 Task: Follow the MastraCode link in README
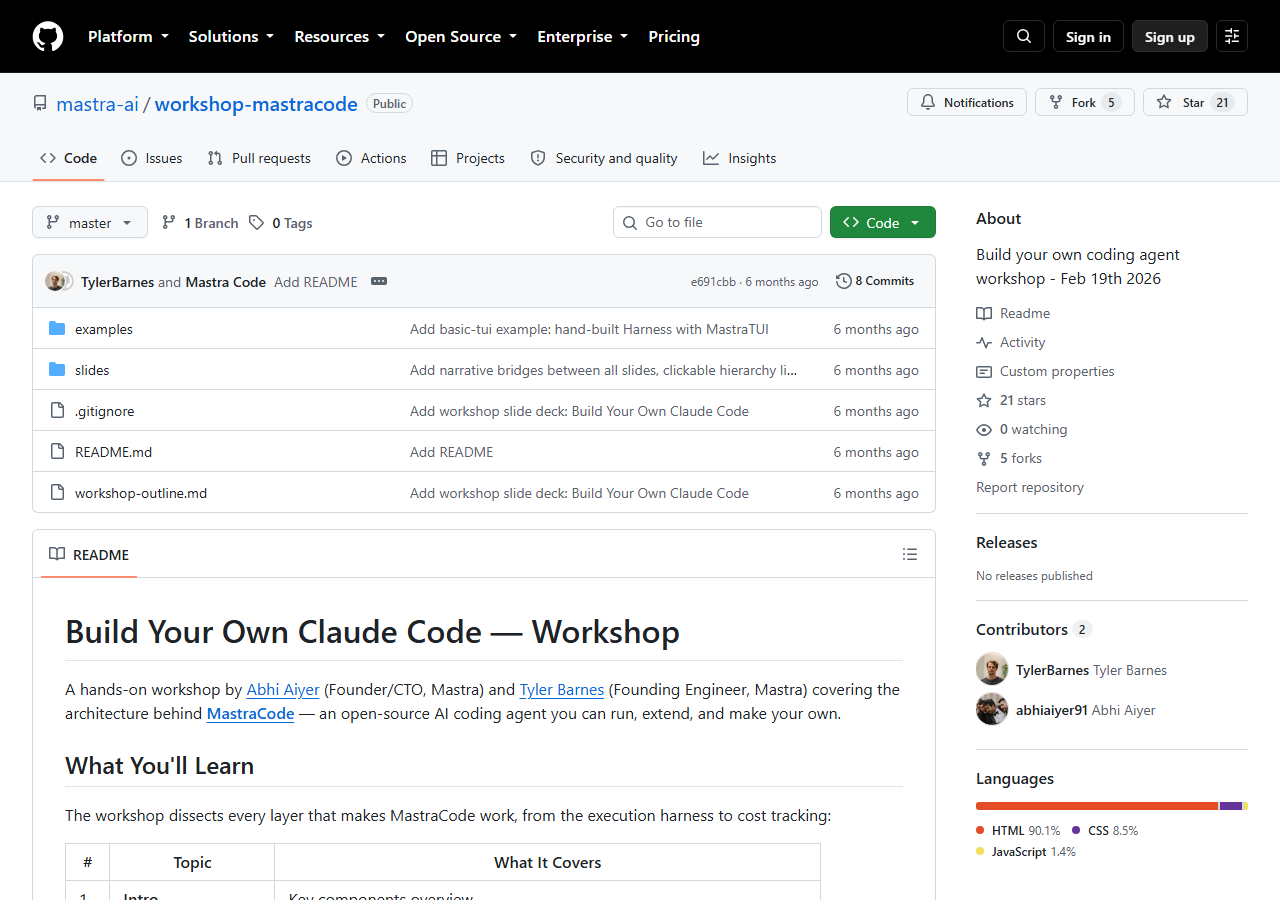250,714
